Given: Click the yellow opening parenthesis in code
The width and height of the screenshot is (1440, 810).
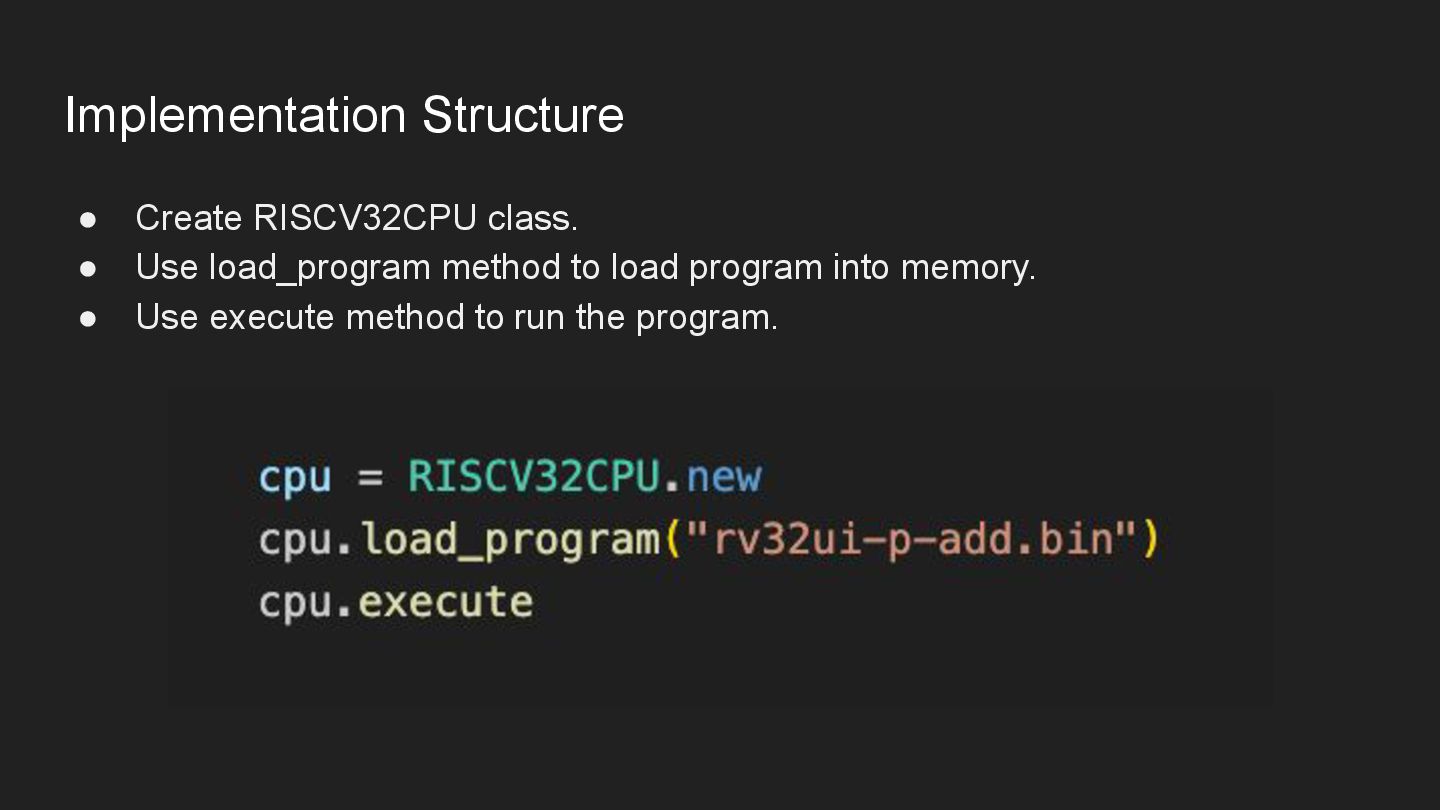Looking at the screenshot, I should 673,540.
